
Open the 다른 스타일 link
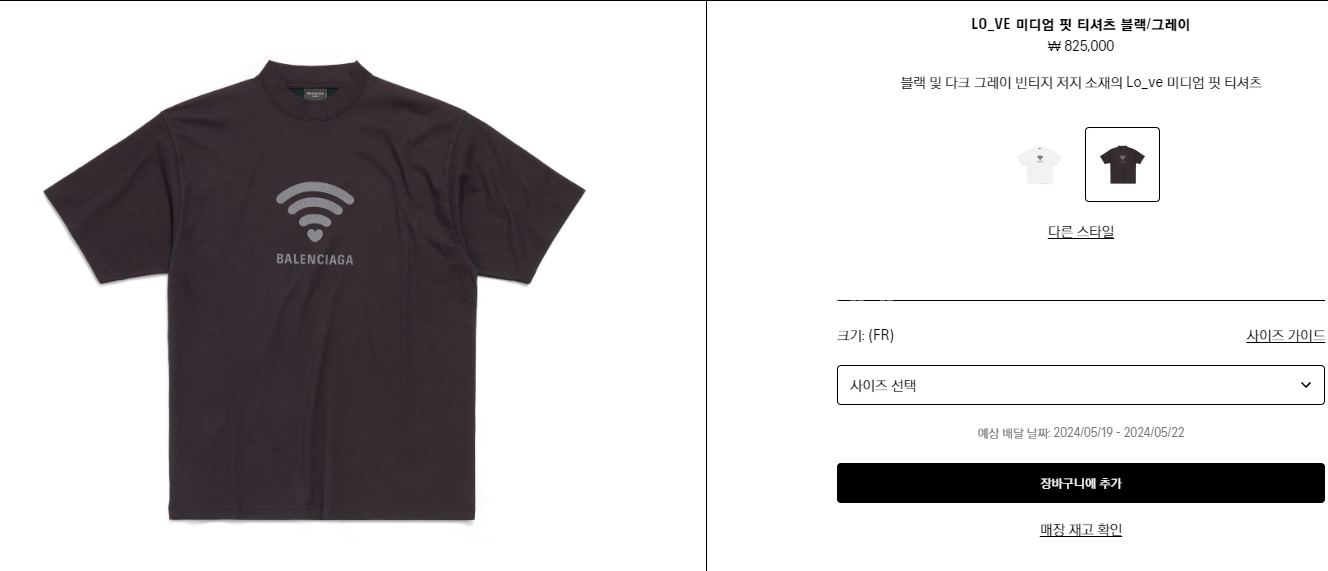click(x=1081, y=231)
